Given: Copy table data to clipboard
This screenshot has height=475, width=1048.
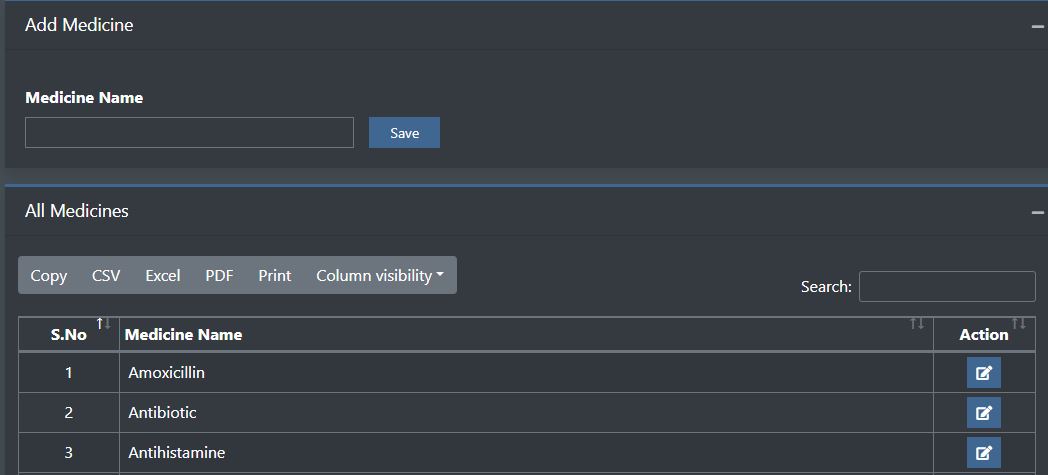Looking at the screenshot, I should click(x=49, y=275).
